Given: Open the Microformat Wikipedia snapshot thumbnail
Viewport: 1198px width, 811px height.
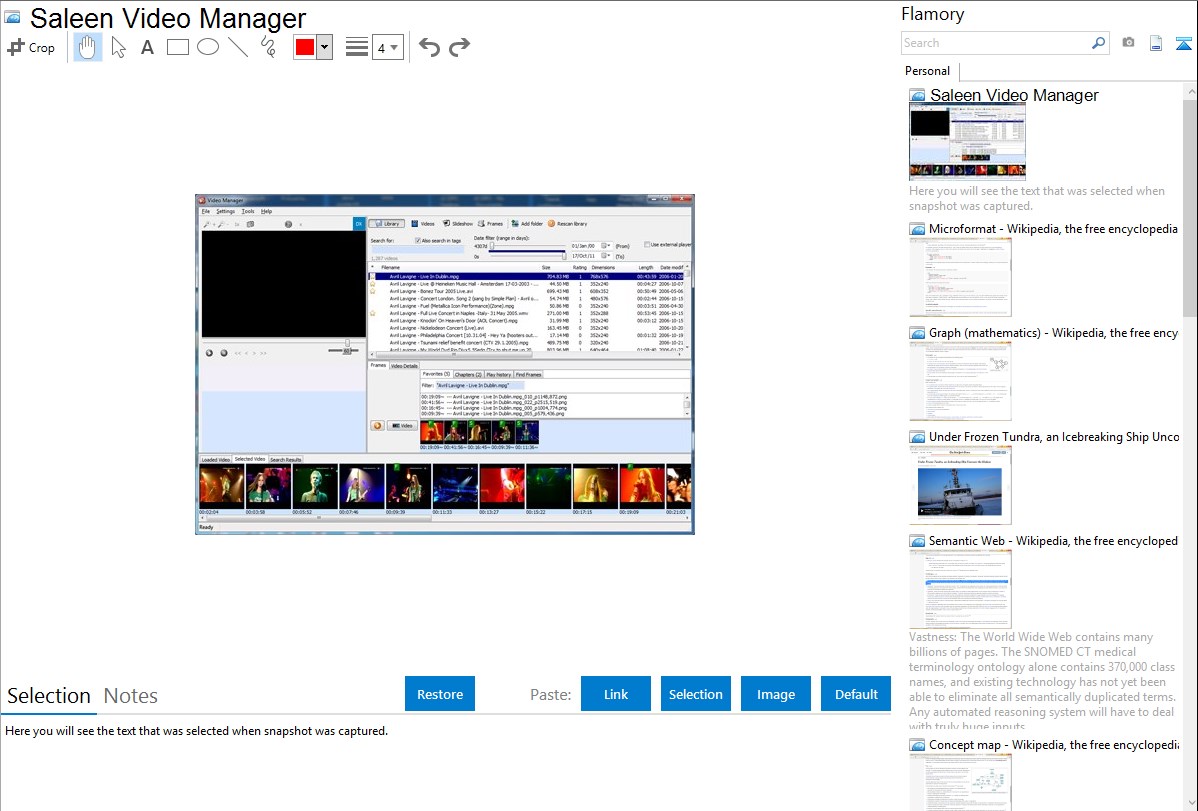Looking at the screenshot, I should point(960,277).
